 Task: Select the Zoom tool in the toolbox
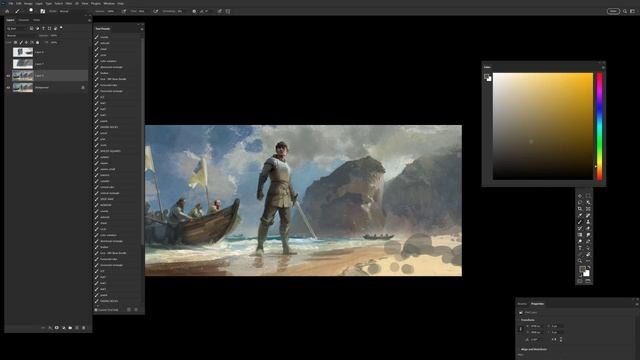(x=580, y=260)
